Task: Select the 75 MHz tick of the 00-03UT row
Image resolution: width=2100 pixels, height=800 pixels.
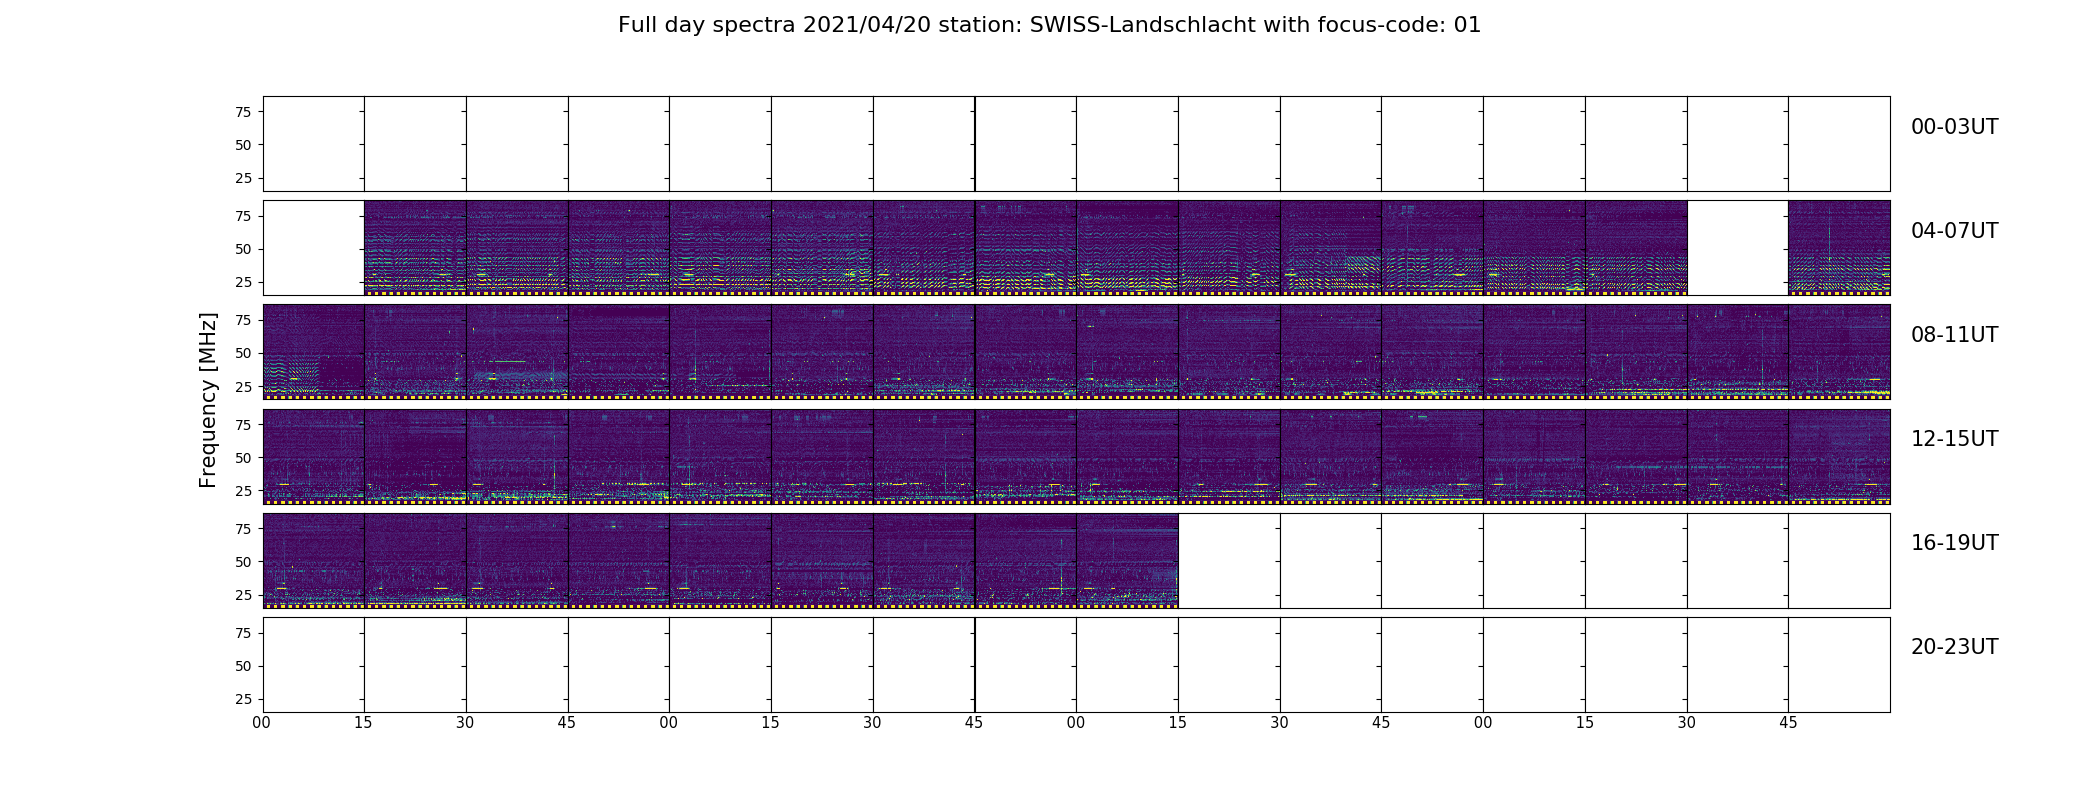Action: pos(243,112)
